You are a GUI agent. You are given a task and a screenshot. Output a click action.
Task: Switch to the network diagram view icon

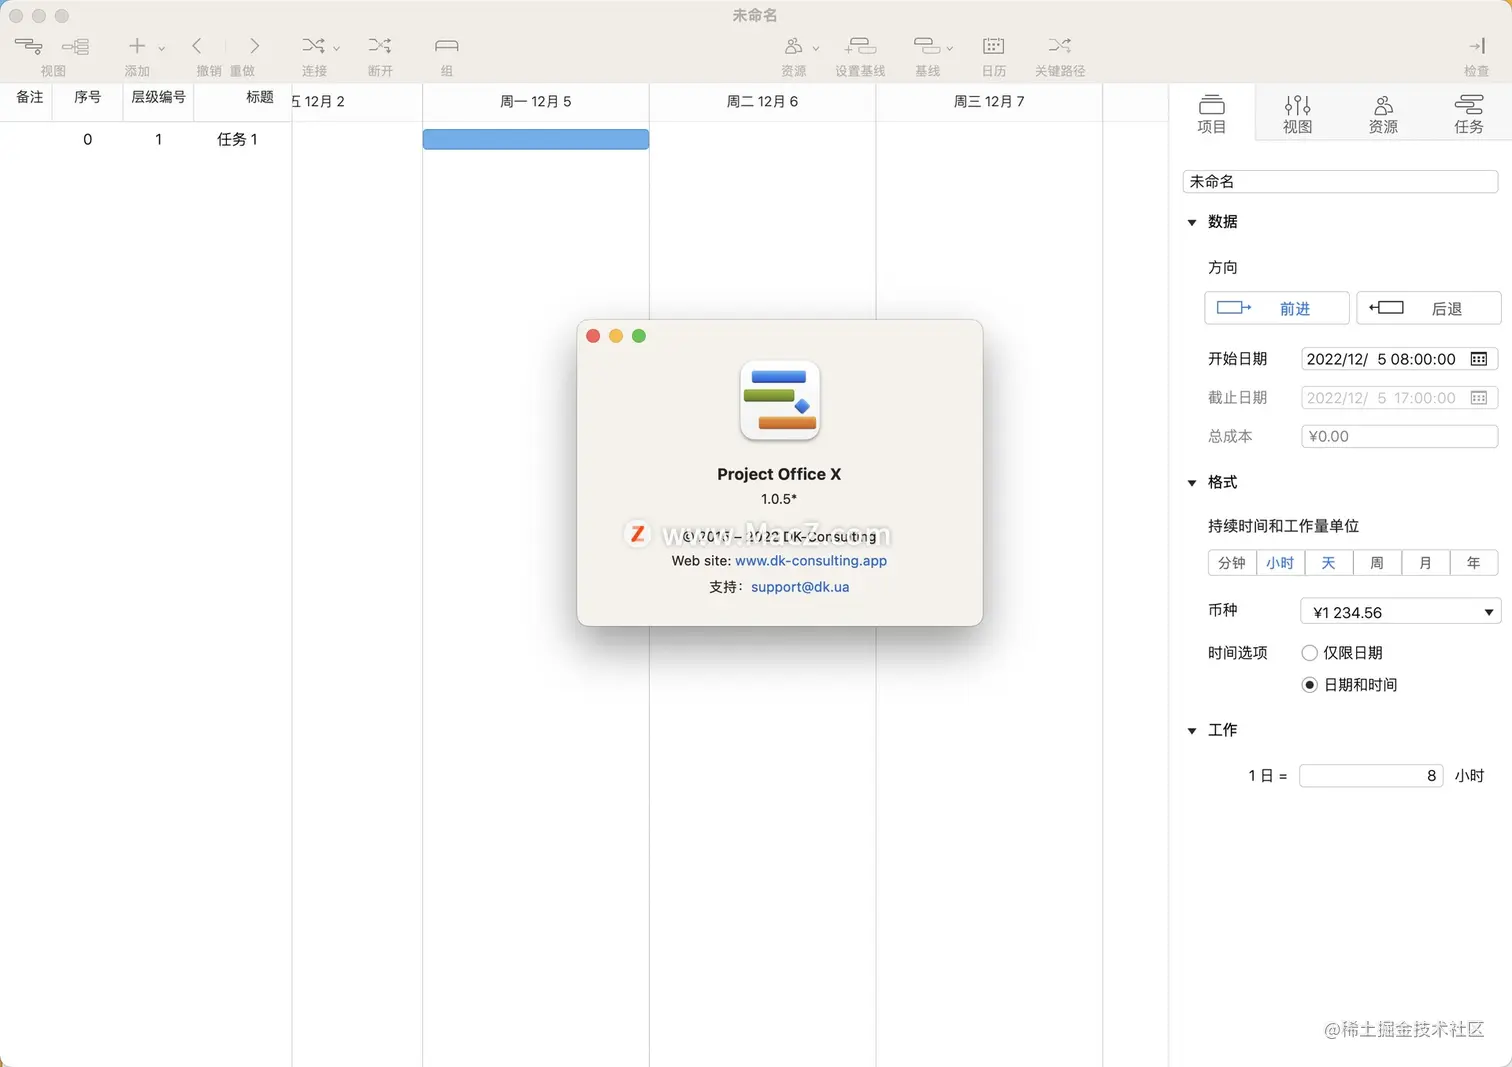point(75,46)
